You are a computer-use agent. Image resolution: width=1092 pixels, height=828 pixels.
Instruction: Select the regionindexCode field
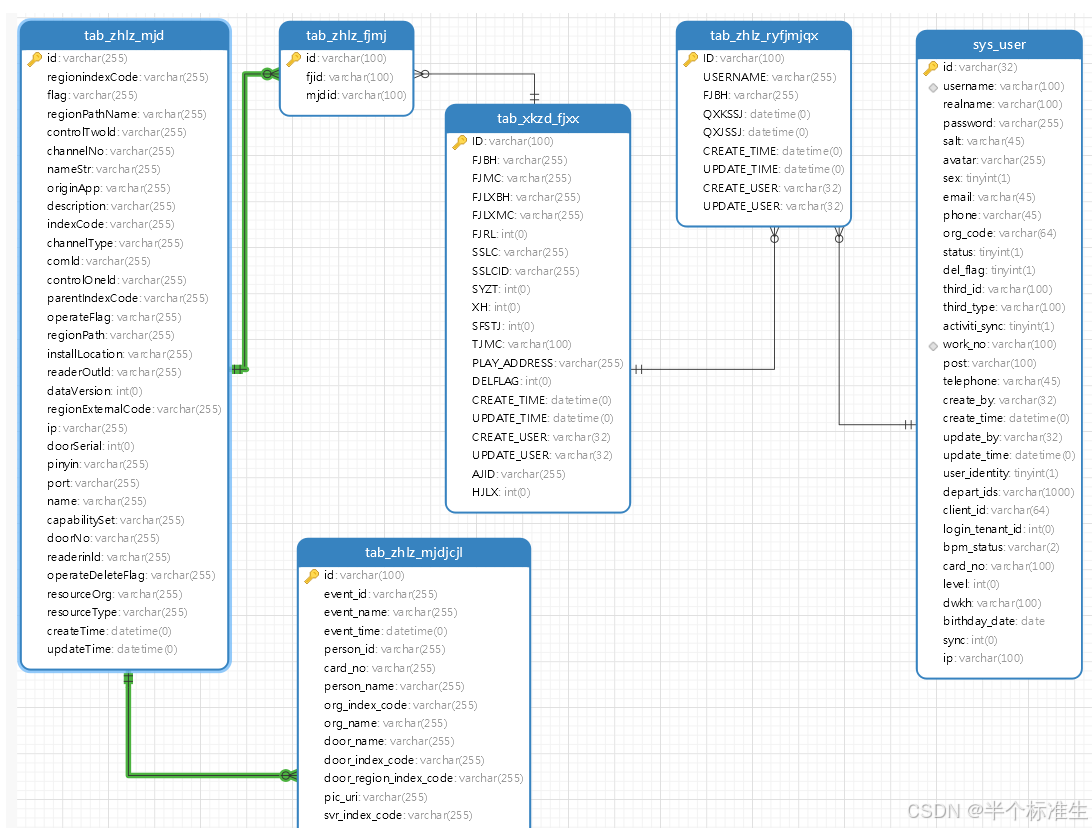(x=127, y=77)
